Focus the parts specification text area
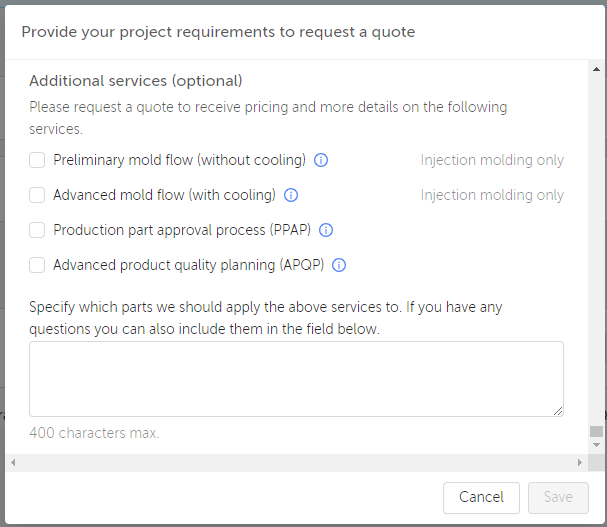Image resolution: width=607 pixels, height=527 pixels. point(295,378)
